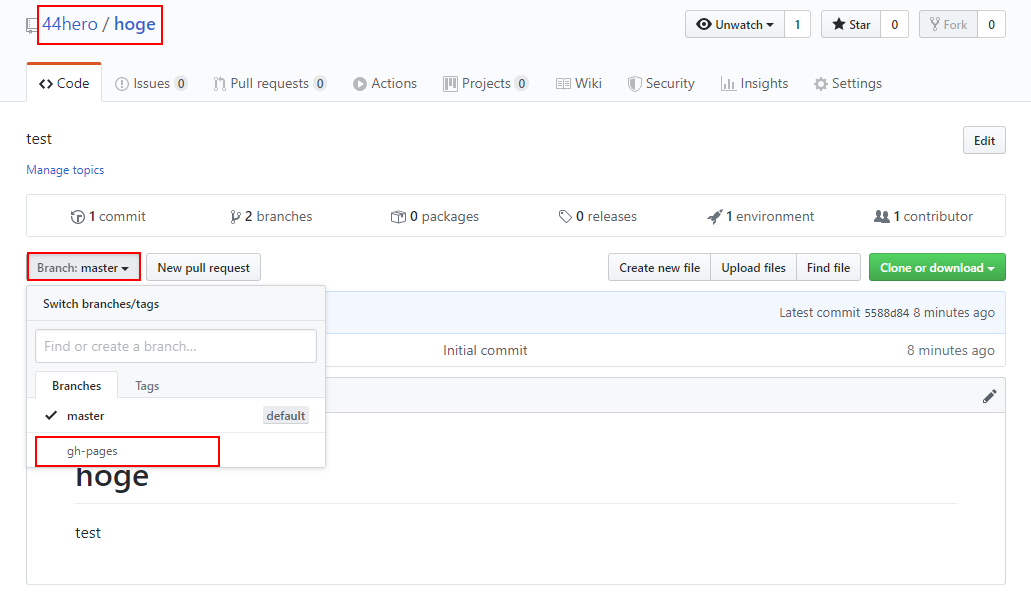
Task: Open the Projects tab
Action: [486, 84]
